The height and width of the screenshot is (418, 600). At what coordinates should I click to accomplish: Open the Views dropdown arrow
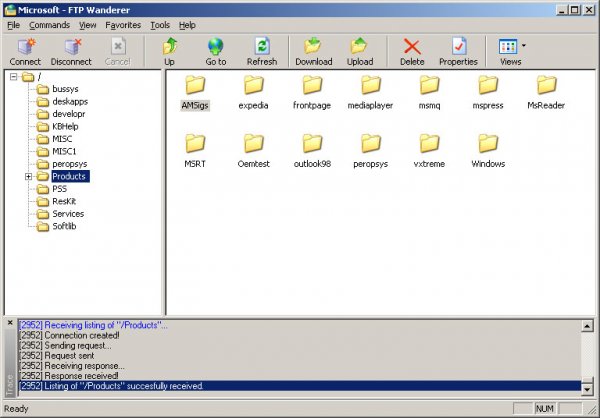[x=524, y=46]
